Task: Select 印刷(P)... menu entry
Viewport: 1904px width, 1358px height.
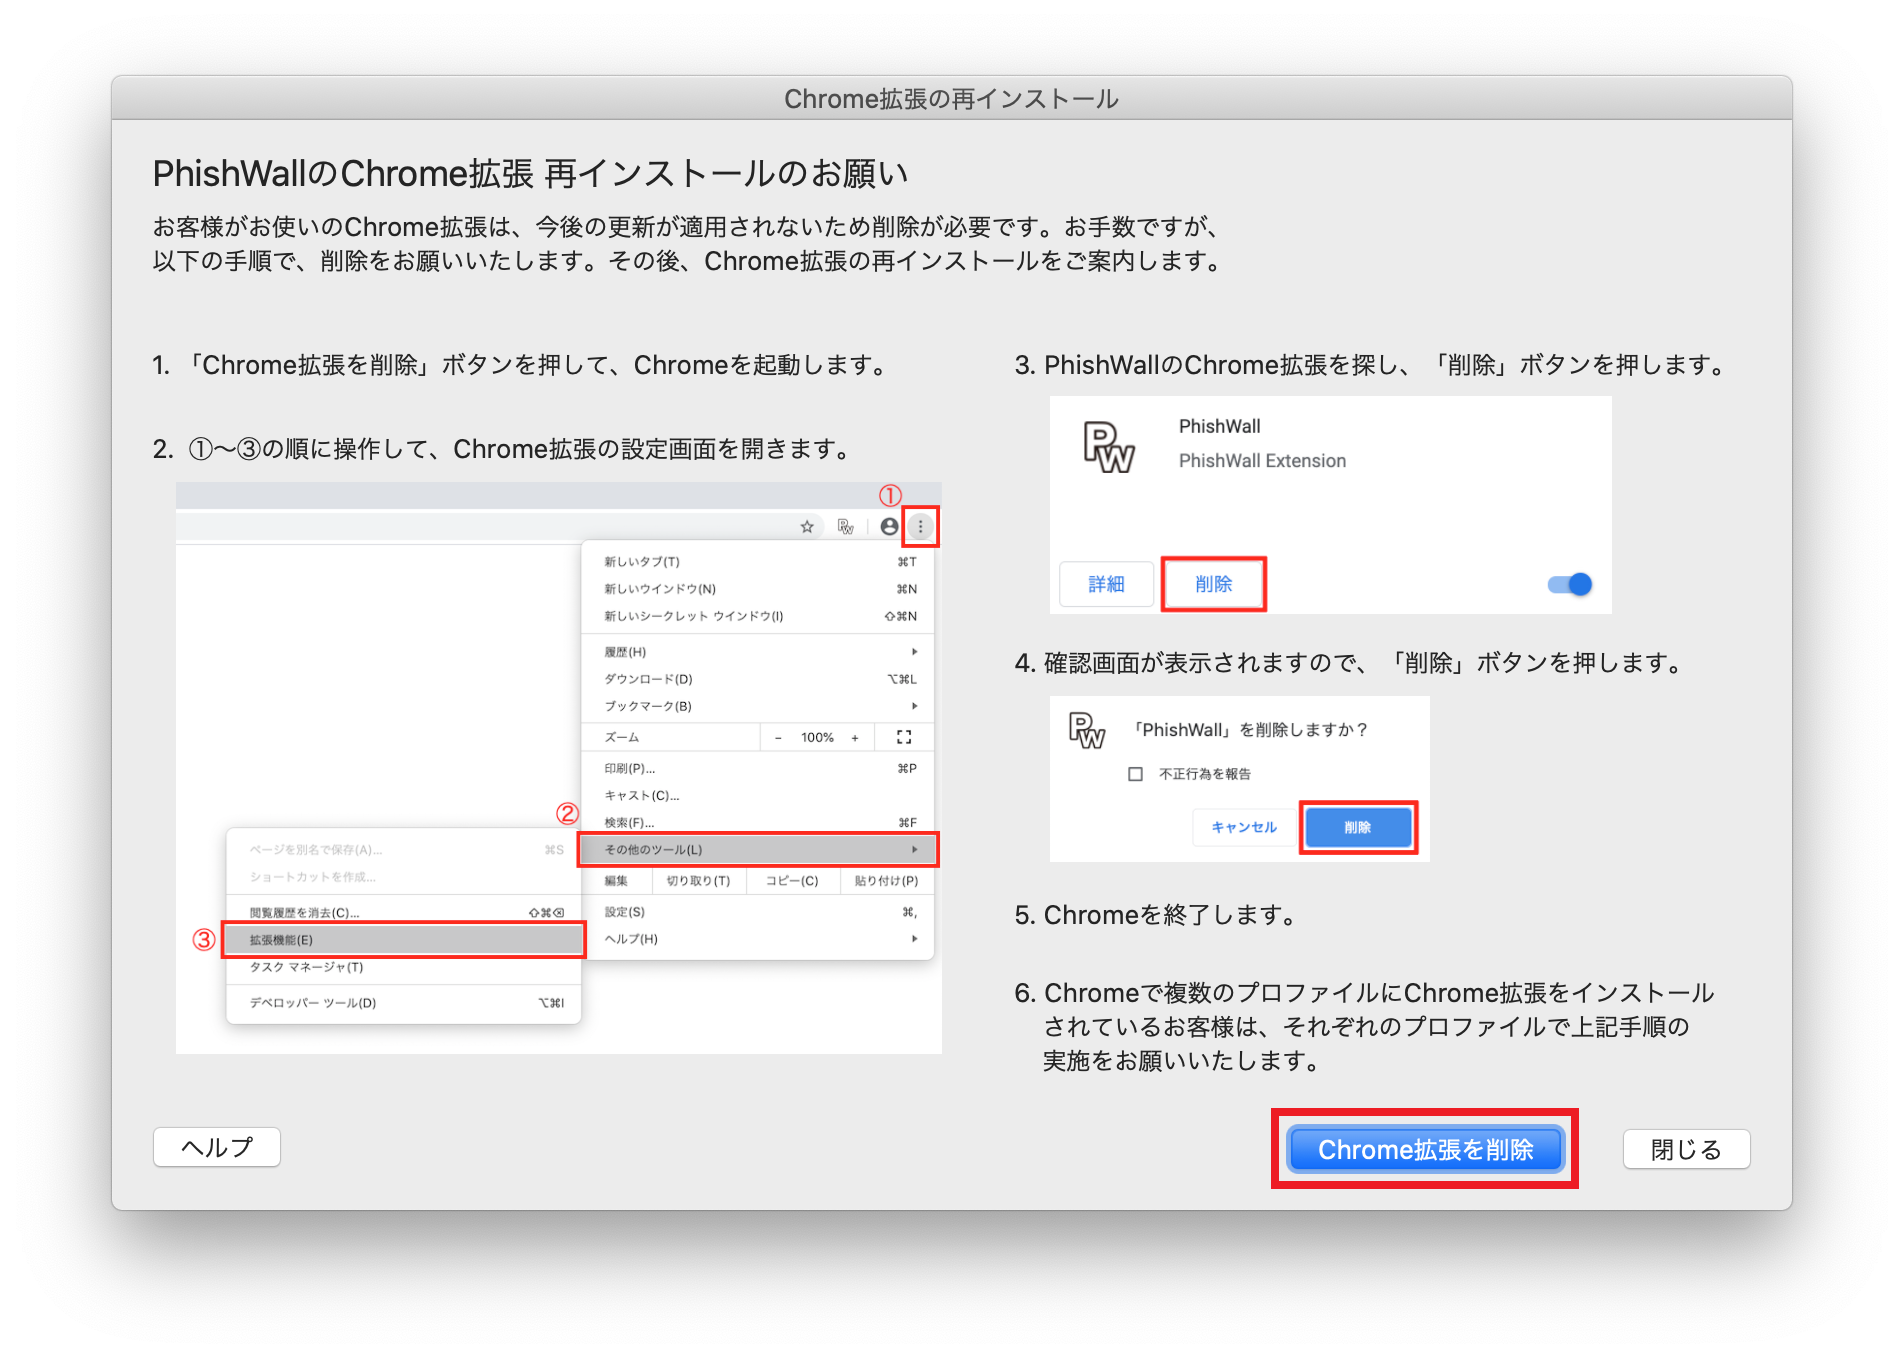Action: click(x=758, y=769)
